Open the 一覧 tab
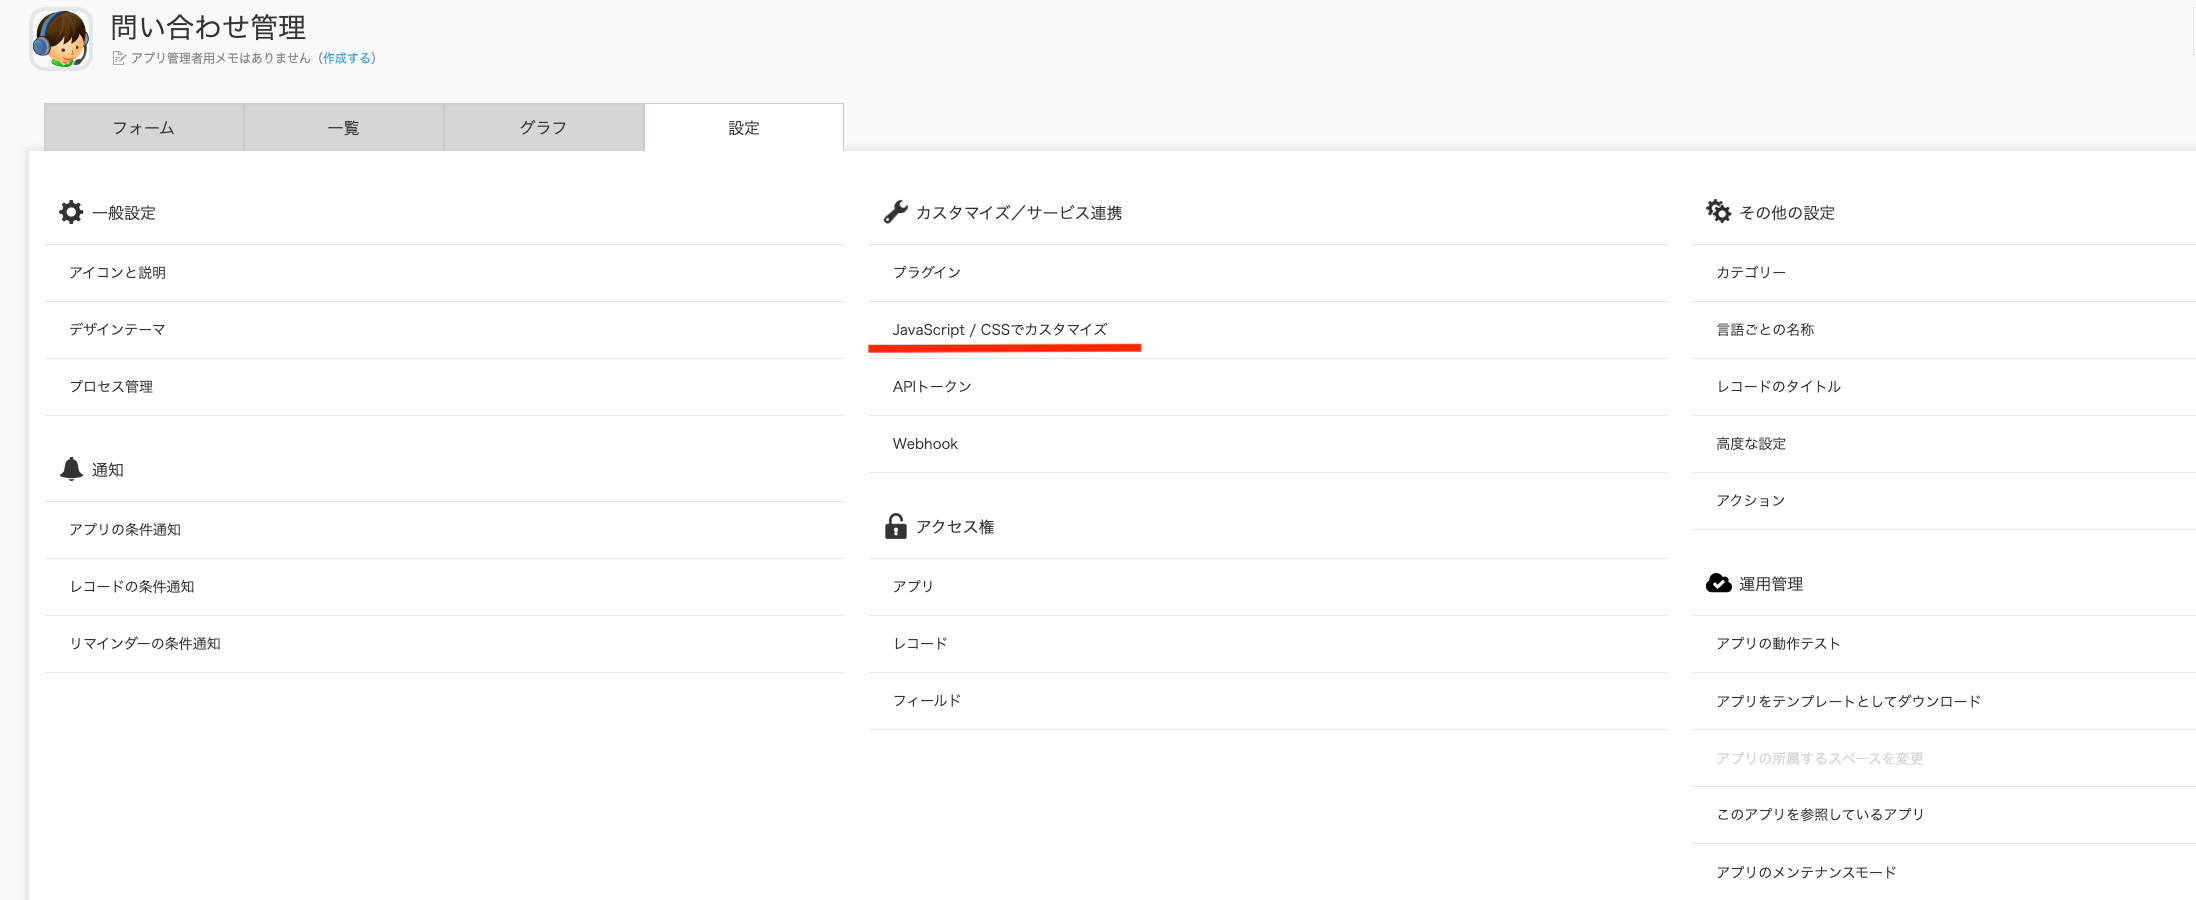The width and height of the screenshot is (2196, 900). 344,128
